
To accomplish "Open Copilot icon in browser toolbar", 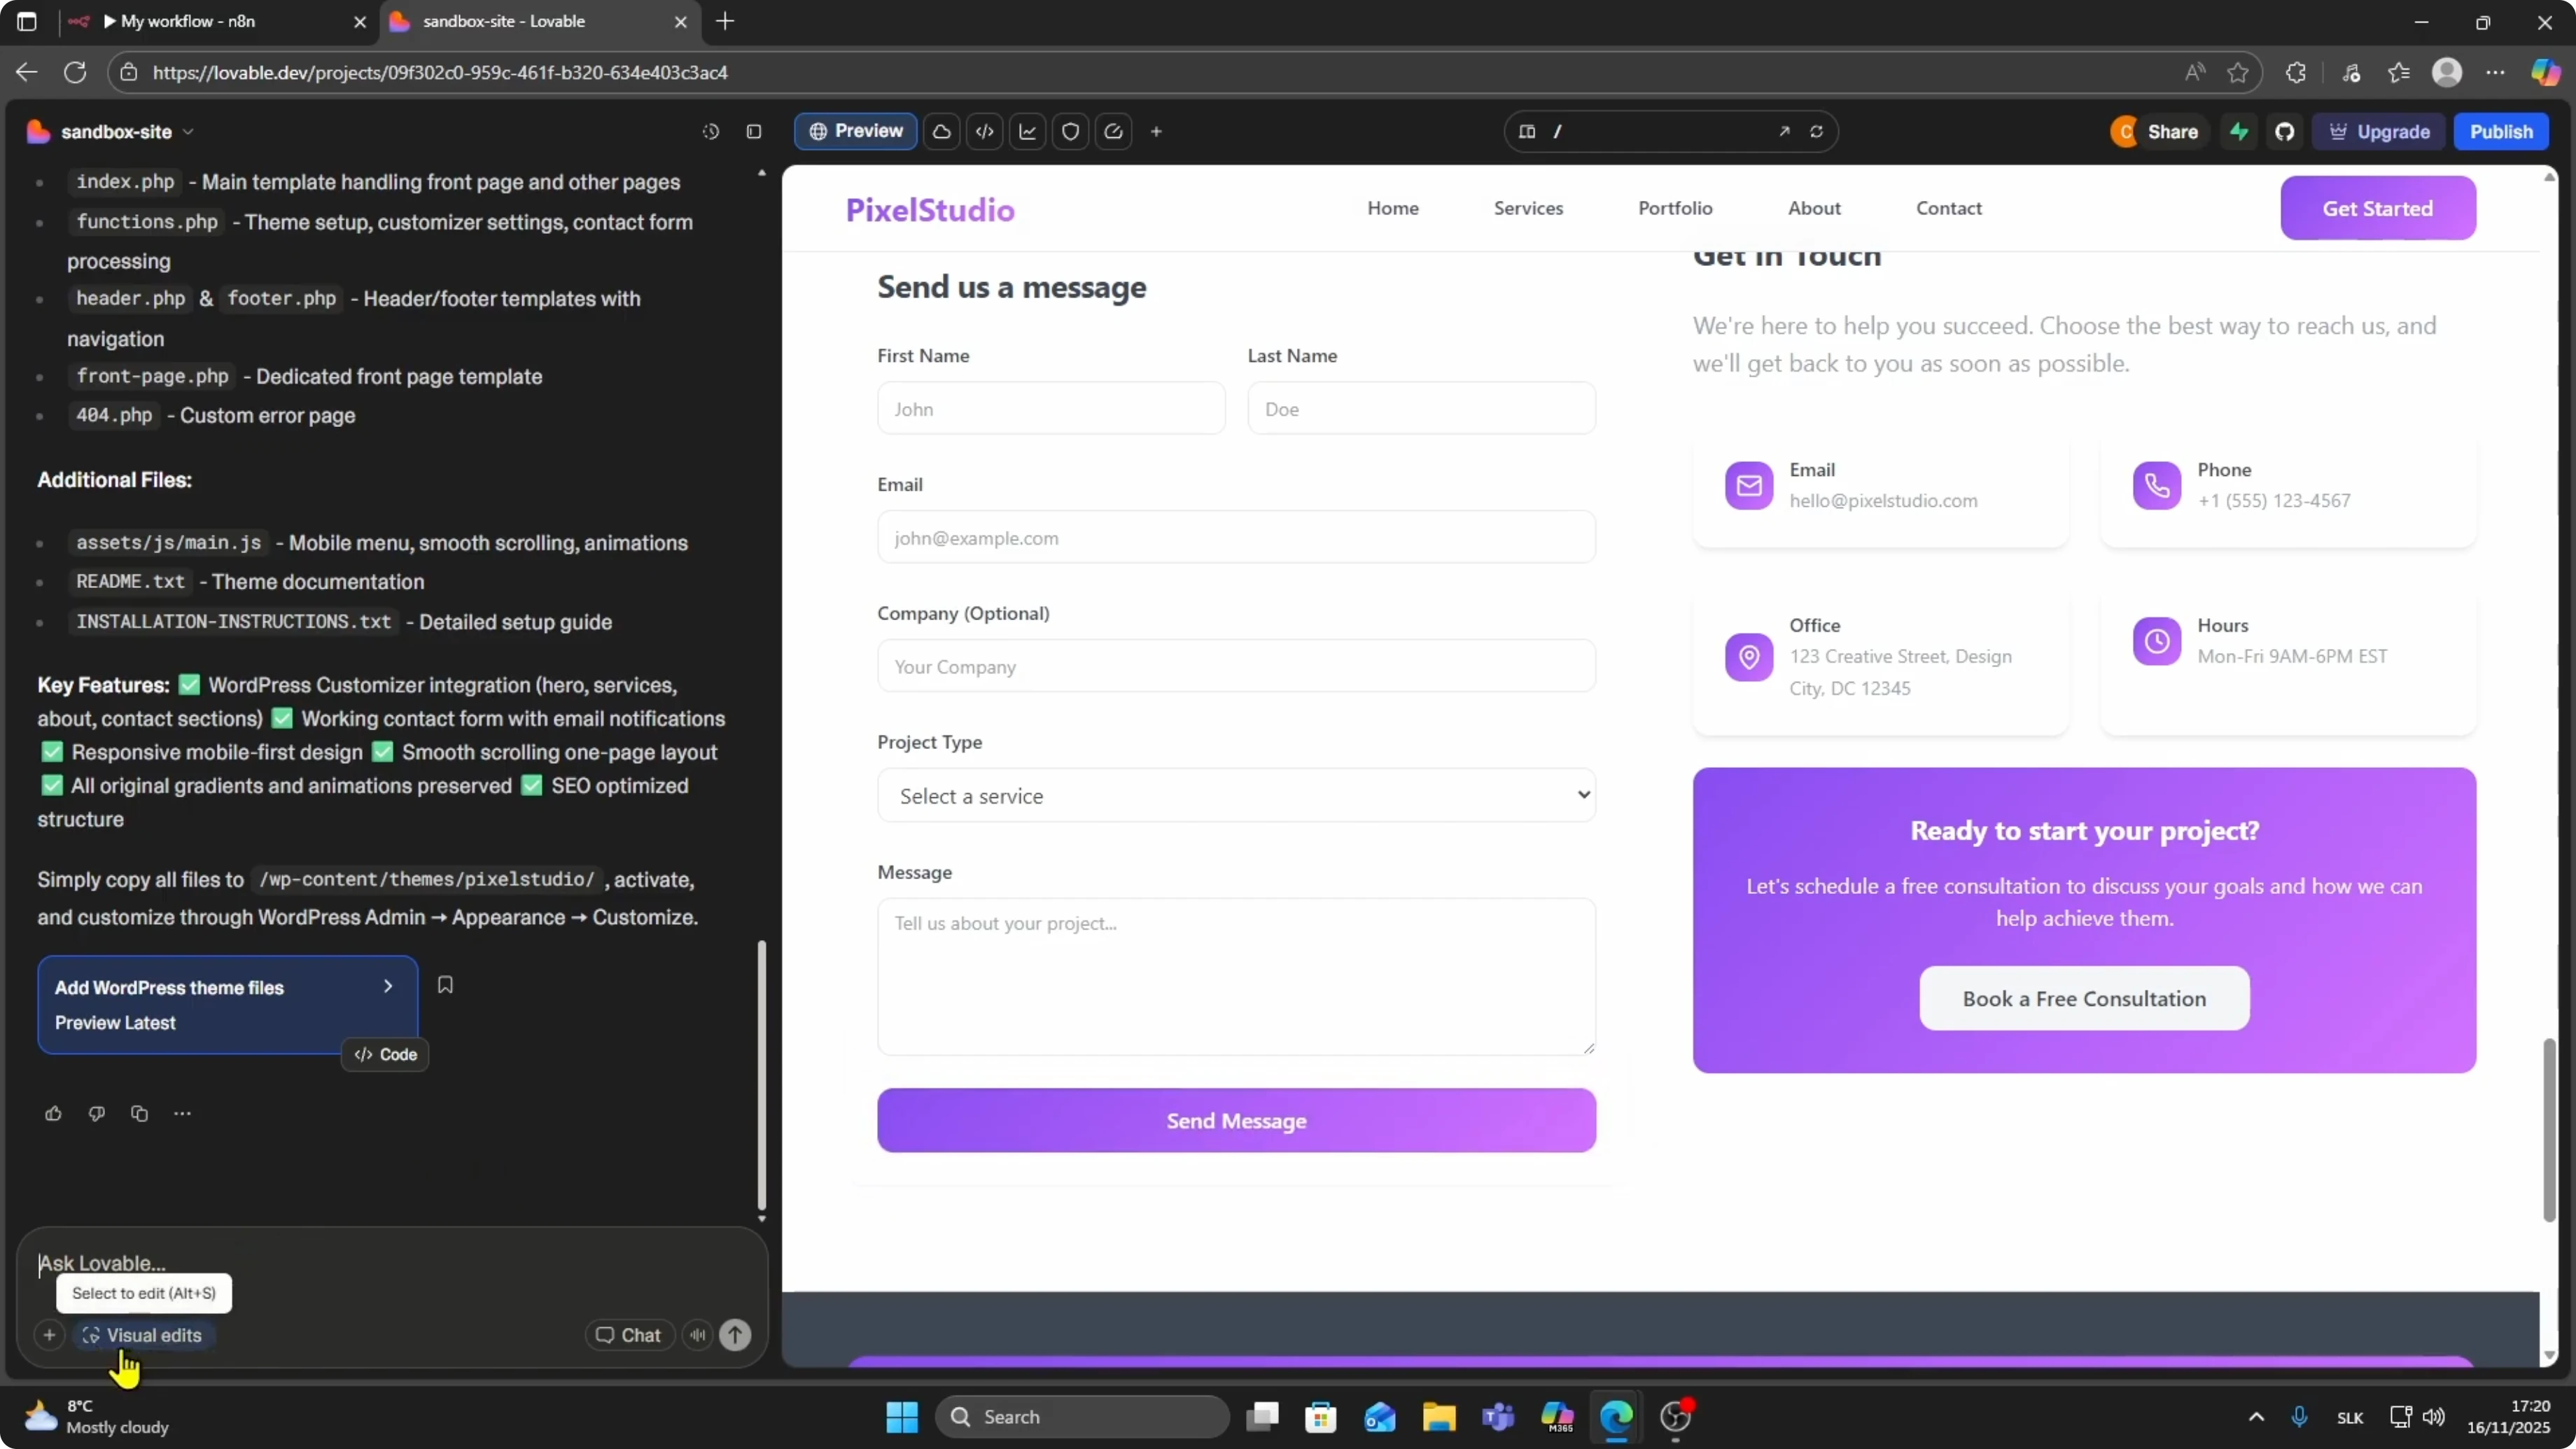I will [2545, 73].
